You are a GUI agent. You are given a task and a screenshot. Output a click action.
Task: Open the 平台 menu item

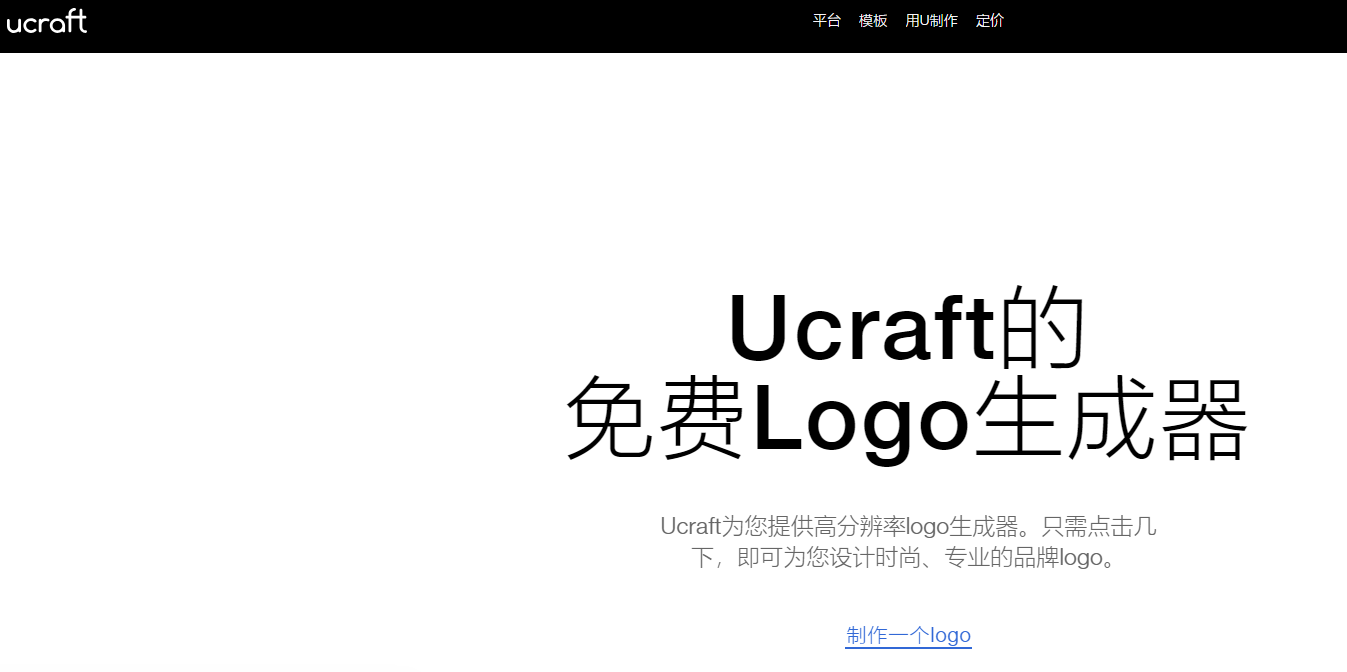click(x=826, y=21)
